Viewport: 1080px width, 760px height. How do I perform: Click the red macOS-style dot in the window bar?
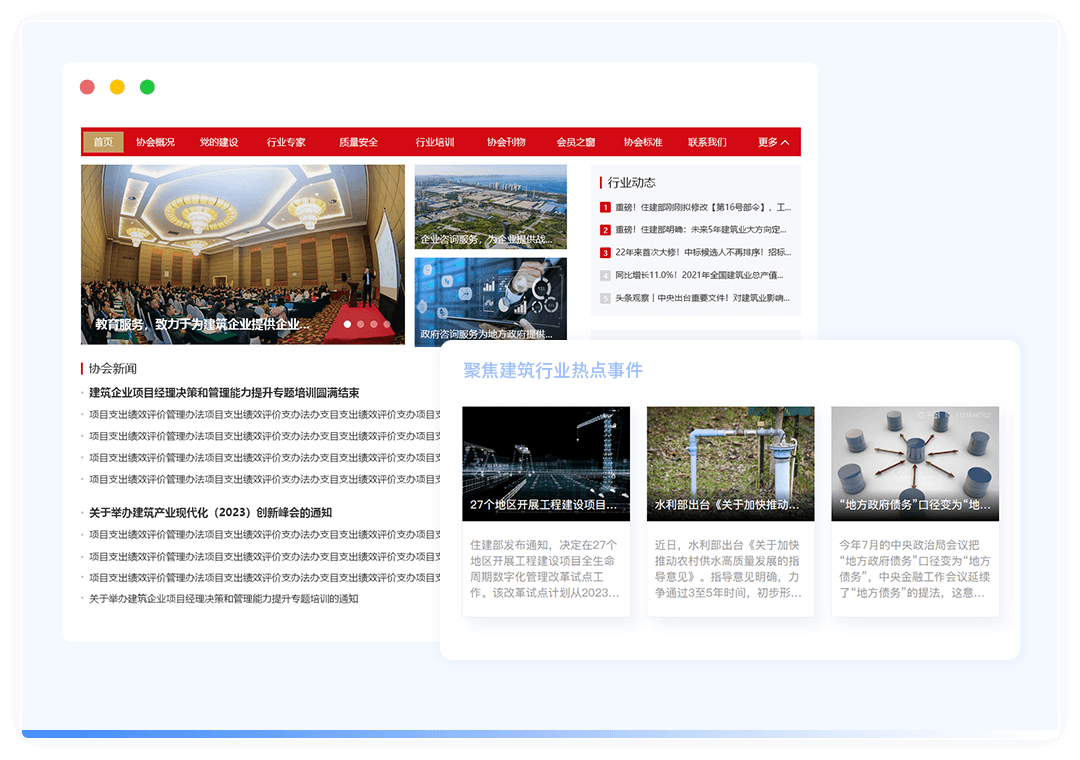click(87, 87)
